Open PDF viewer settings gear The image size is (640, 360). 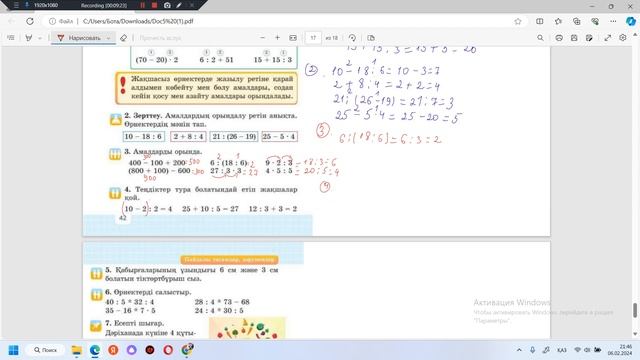[x=622, y=38]
